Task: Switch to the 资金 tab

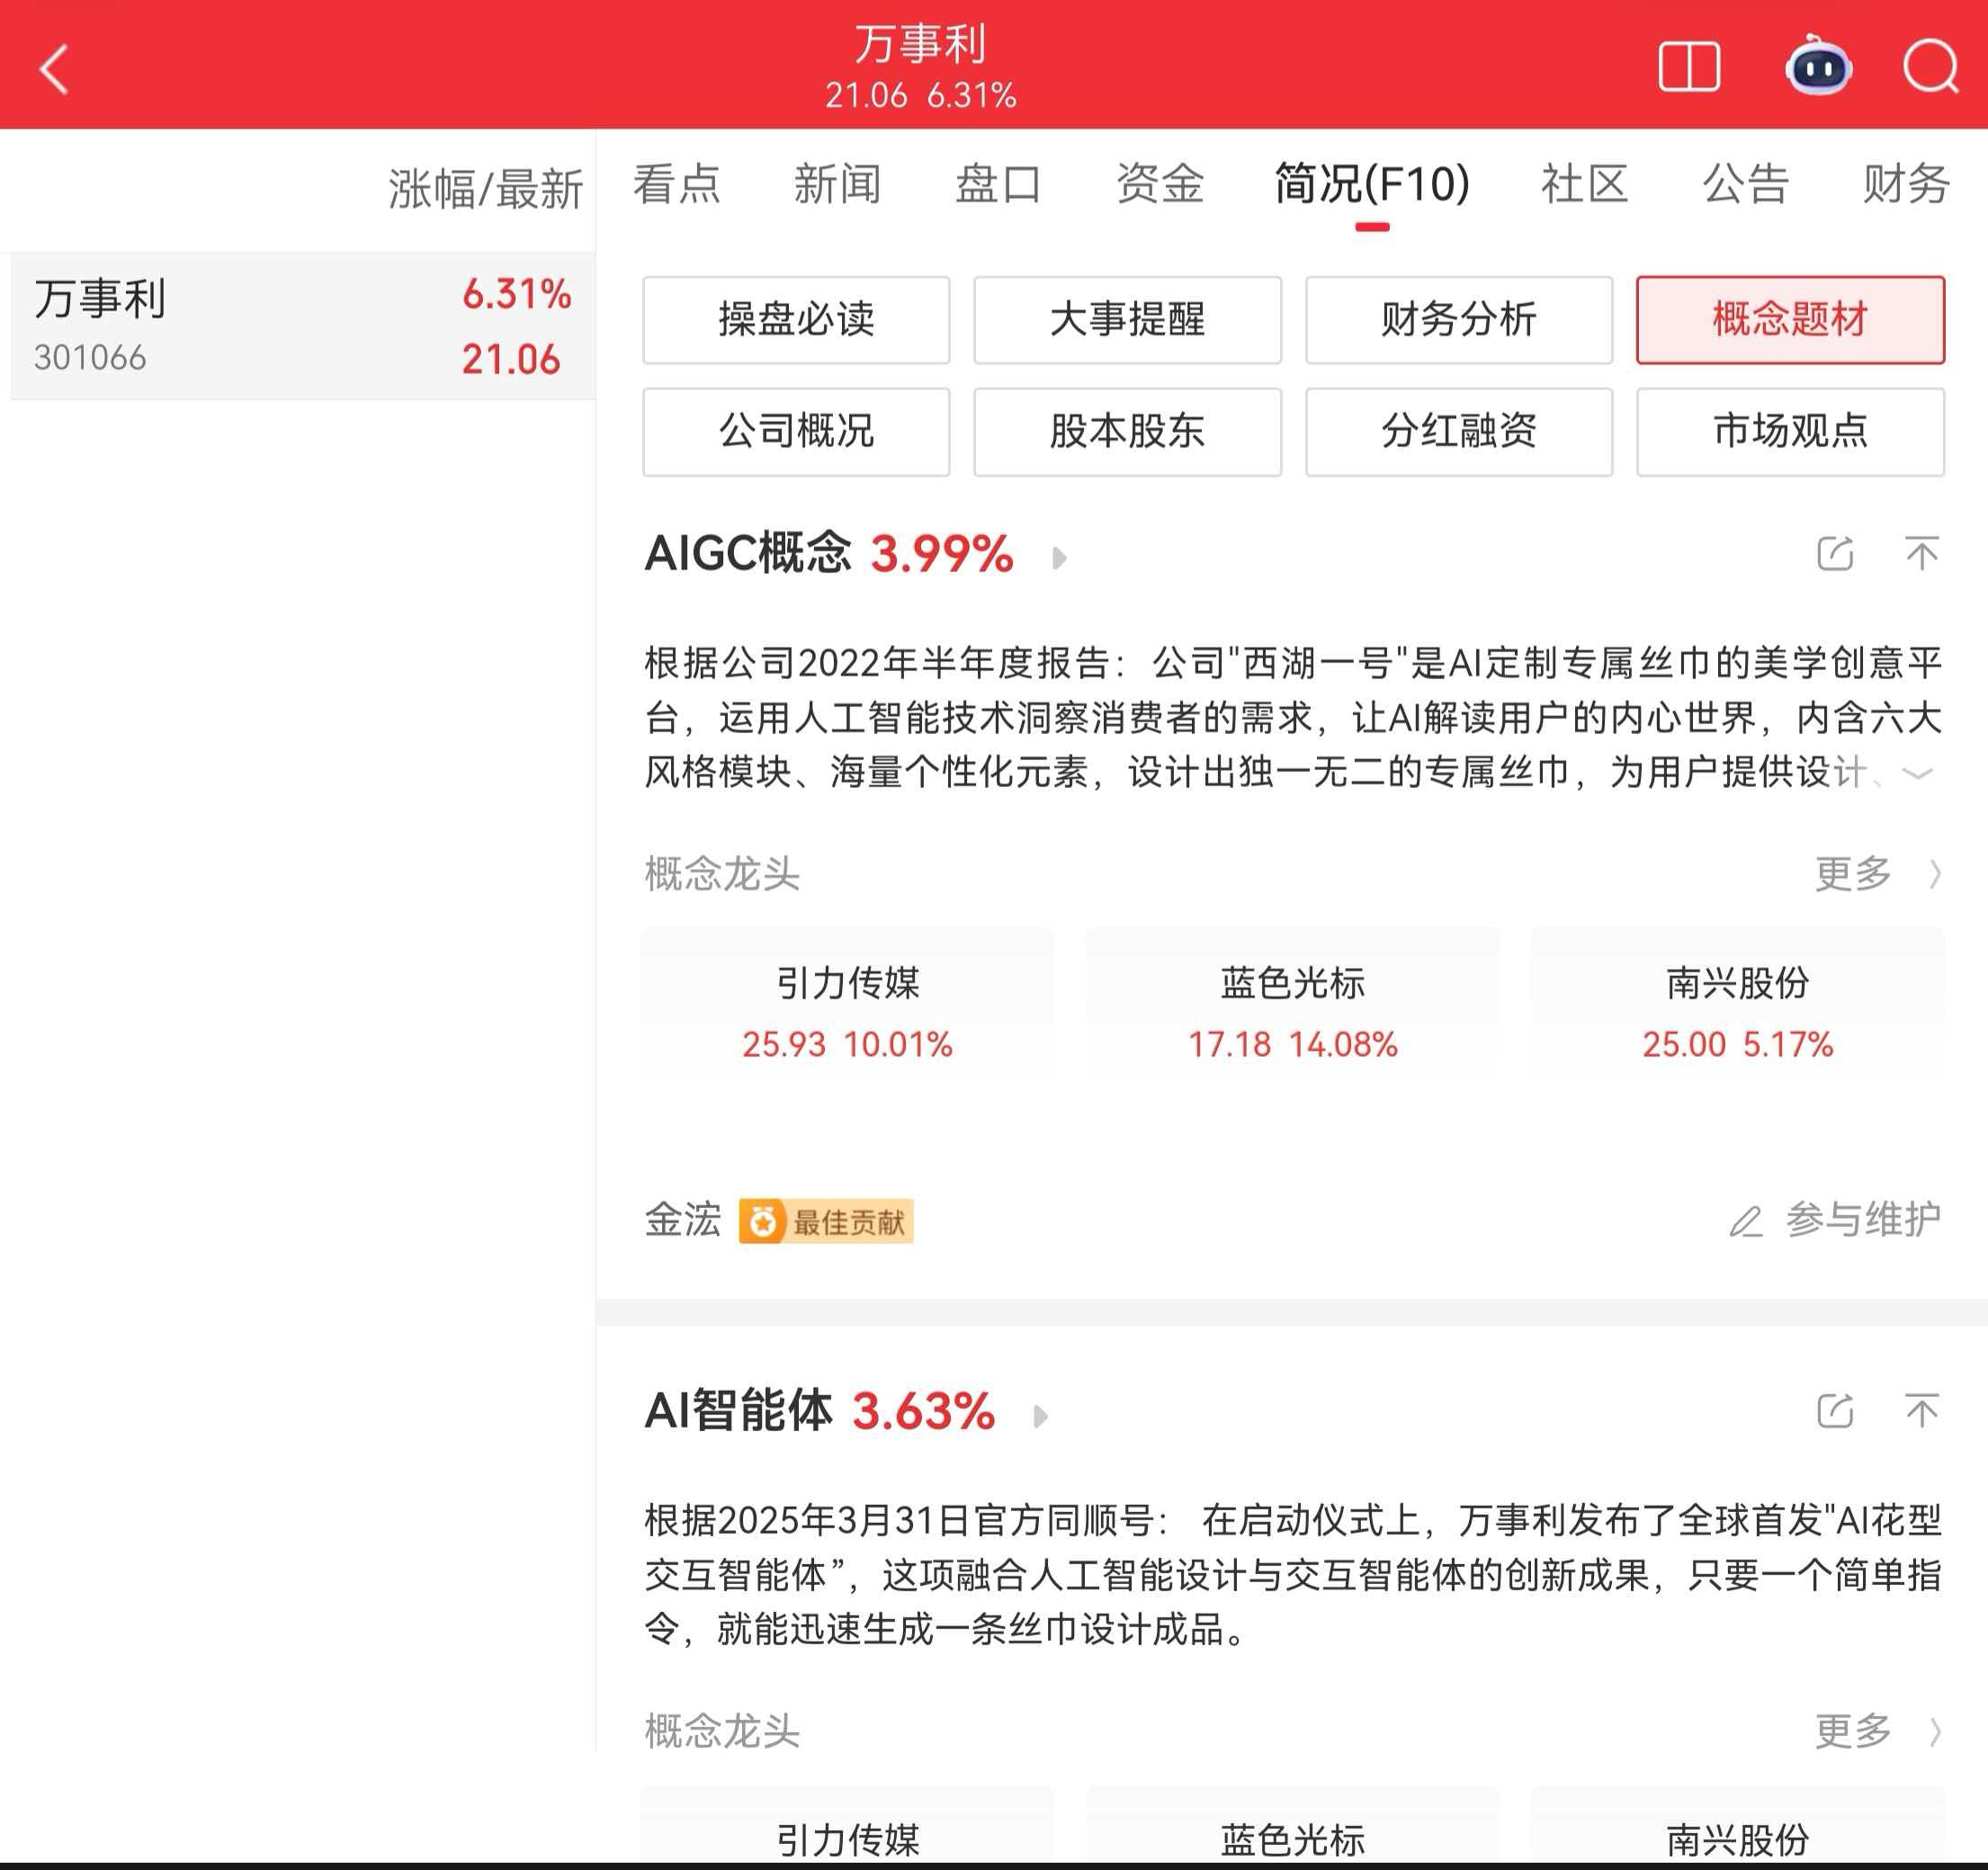Action: click(x=1159, y=184)
